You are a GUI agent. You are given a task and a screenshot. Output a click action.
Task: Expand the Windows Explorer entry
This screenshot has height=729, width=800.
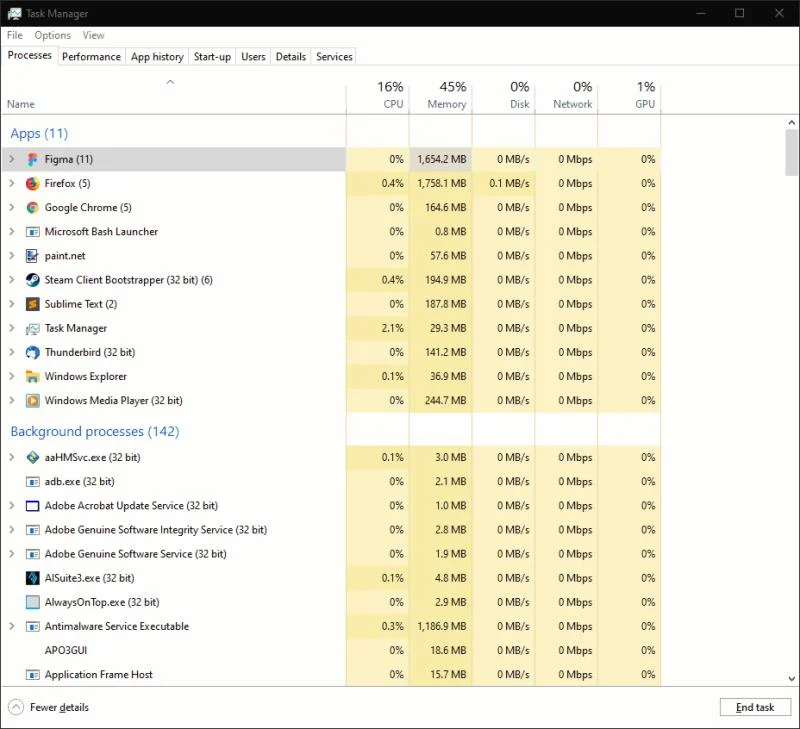(x=12, y=376)
